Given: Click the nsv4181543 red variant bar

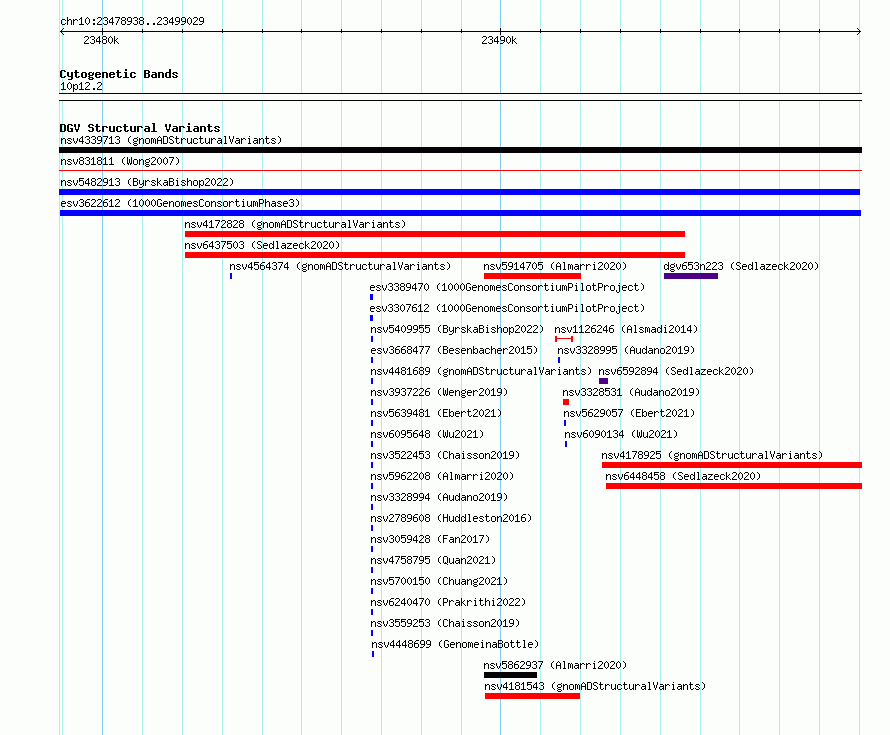Looking at the screenshot, I should [532, 696].
